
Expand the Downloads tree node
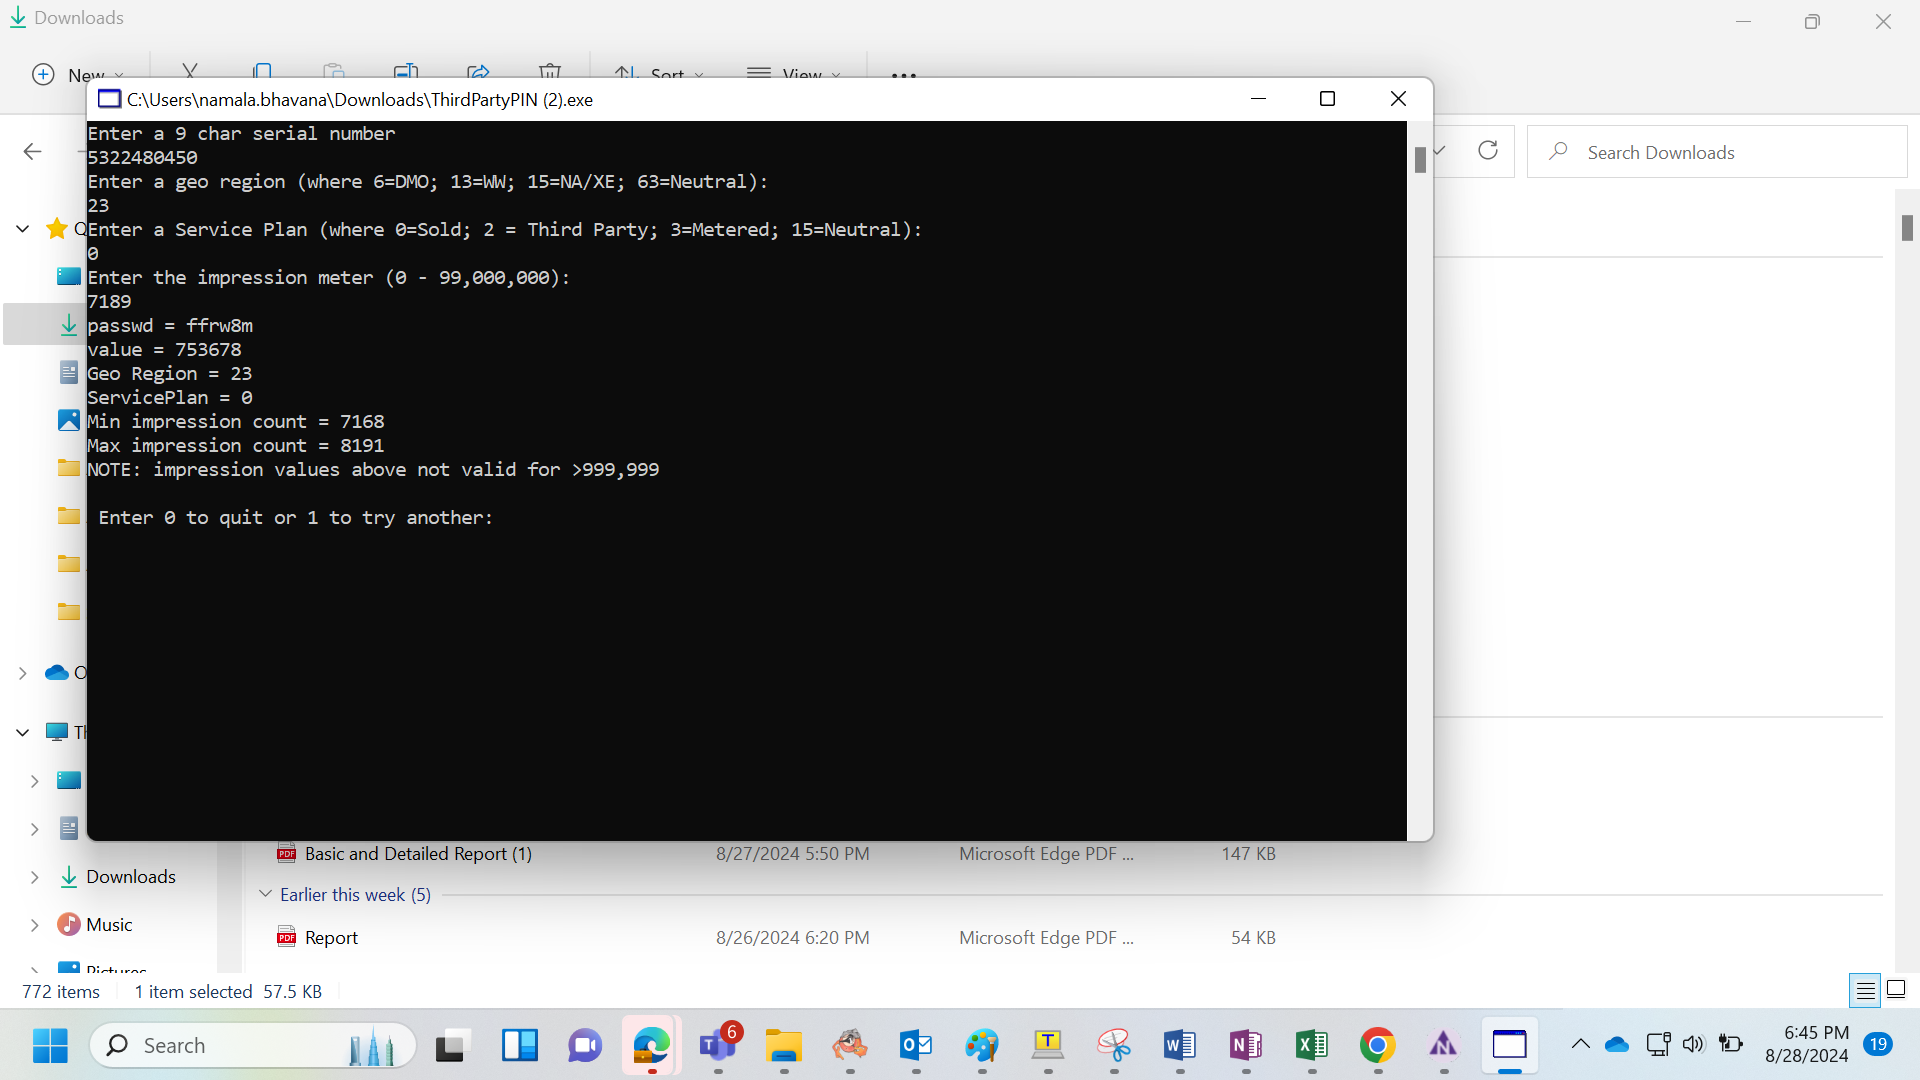pos(35,877)
